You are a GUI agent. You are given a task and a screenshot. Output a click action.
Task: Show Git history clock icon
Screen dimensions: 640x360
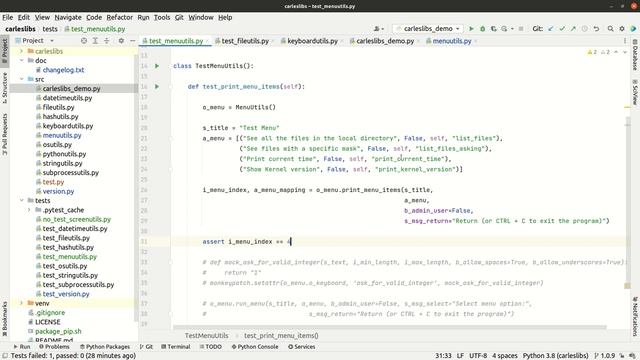(x=584, y=29)
